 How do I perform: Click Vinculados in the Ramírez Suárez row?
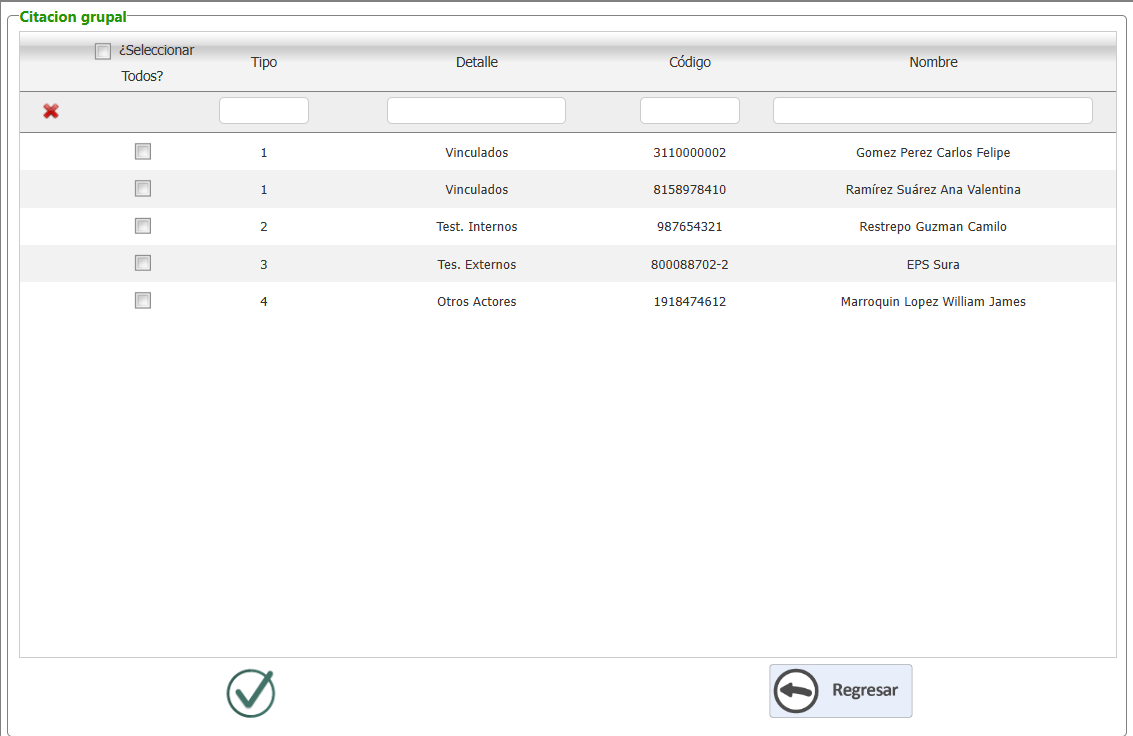pyautogui.click(x=477, y=189)
